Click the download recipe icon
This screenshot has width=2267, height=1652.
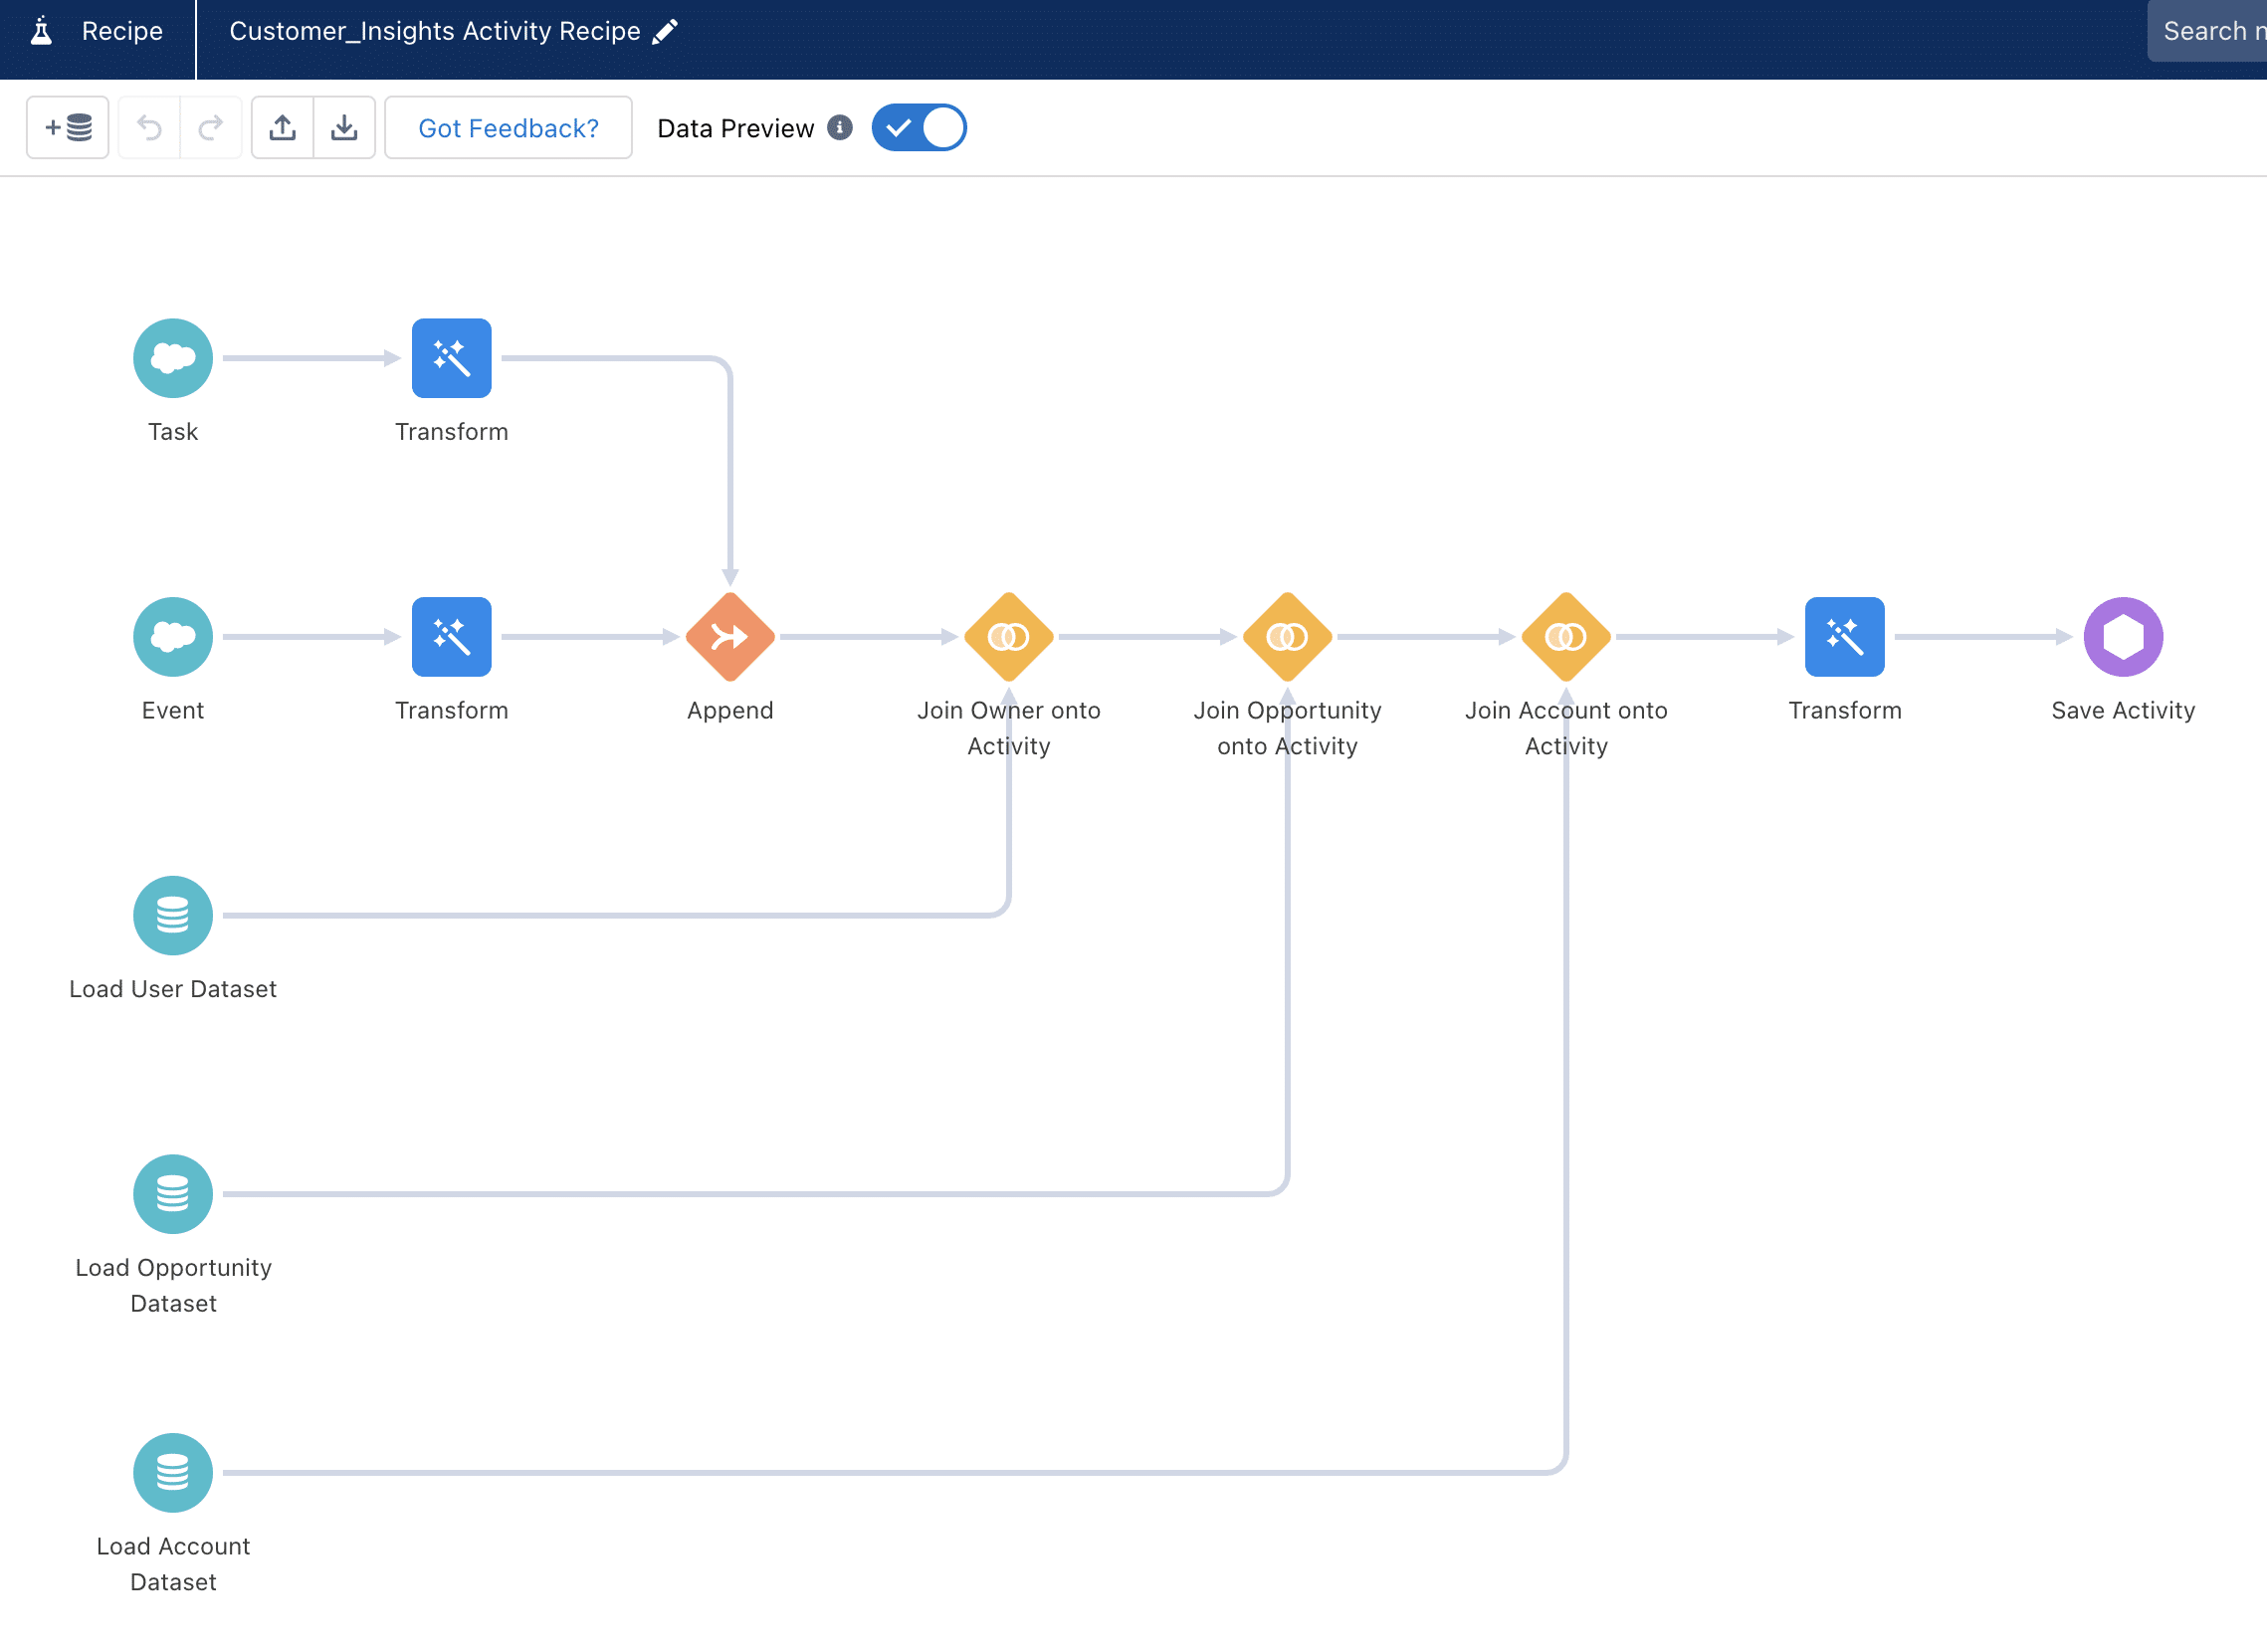pyautogui.click(x=344, y=128)
